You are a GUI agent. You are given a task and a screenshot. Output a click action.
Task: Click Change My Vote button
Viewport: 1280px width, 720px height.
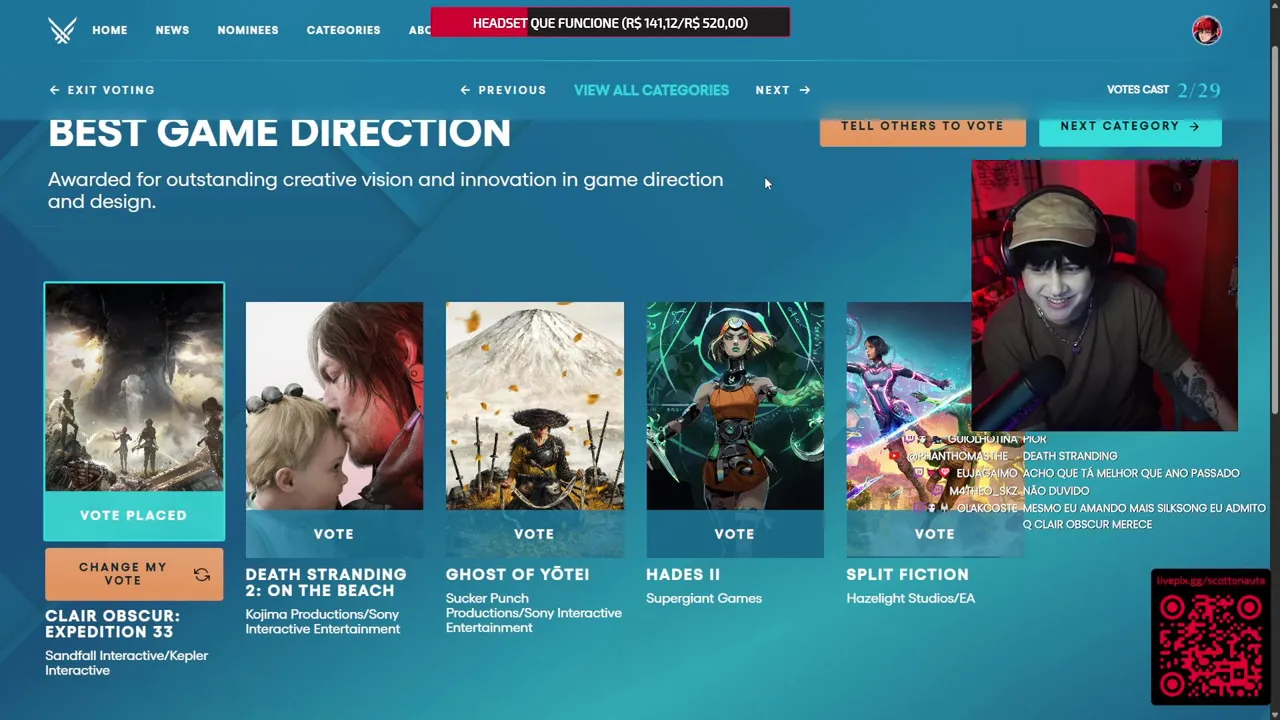[134, 574]
